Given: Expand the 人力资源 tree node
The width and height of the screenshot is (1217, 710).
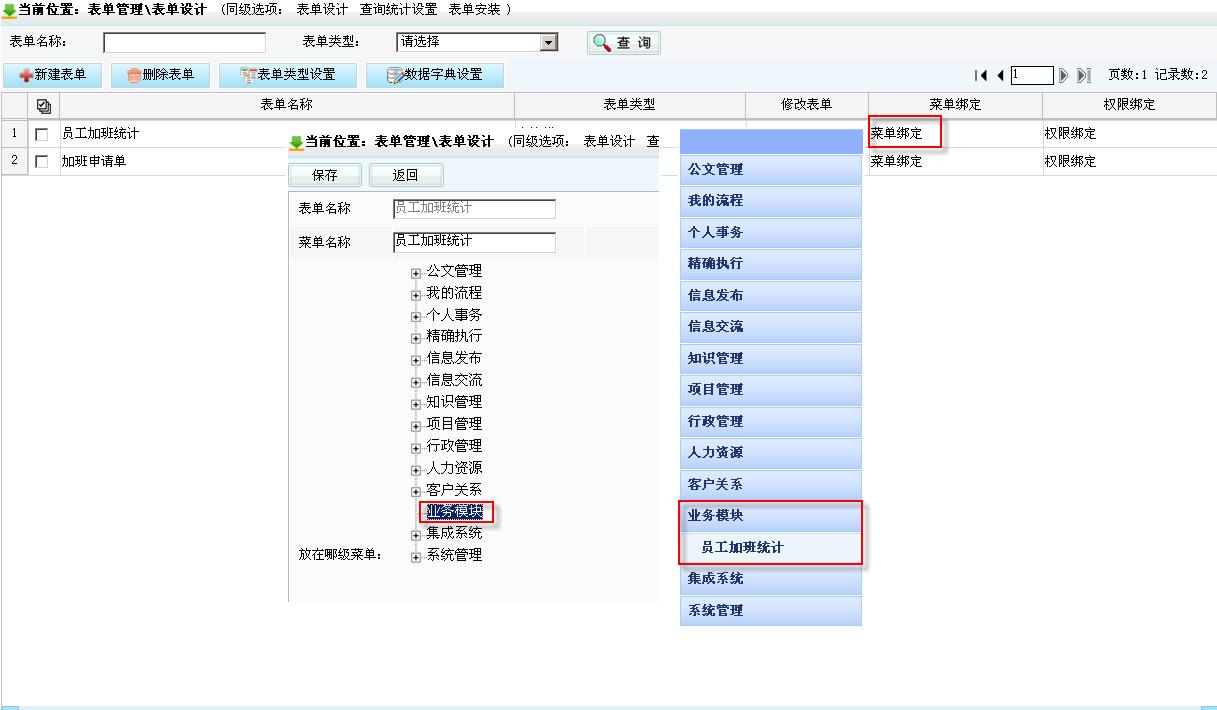Looking at the screenshot, I should [416, 470].
